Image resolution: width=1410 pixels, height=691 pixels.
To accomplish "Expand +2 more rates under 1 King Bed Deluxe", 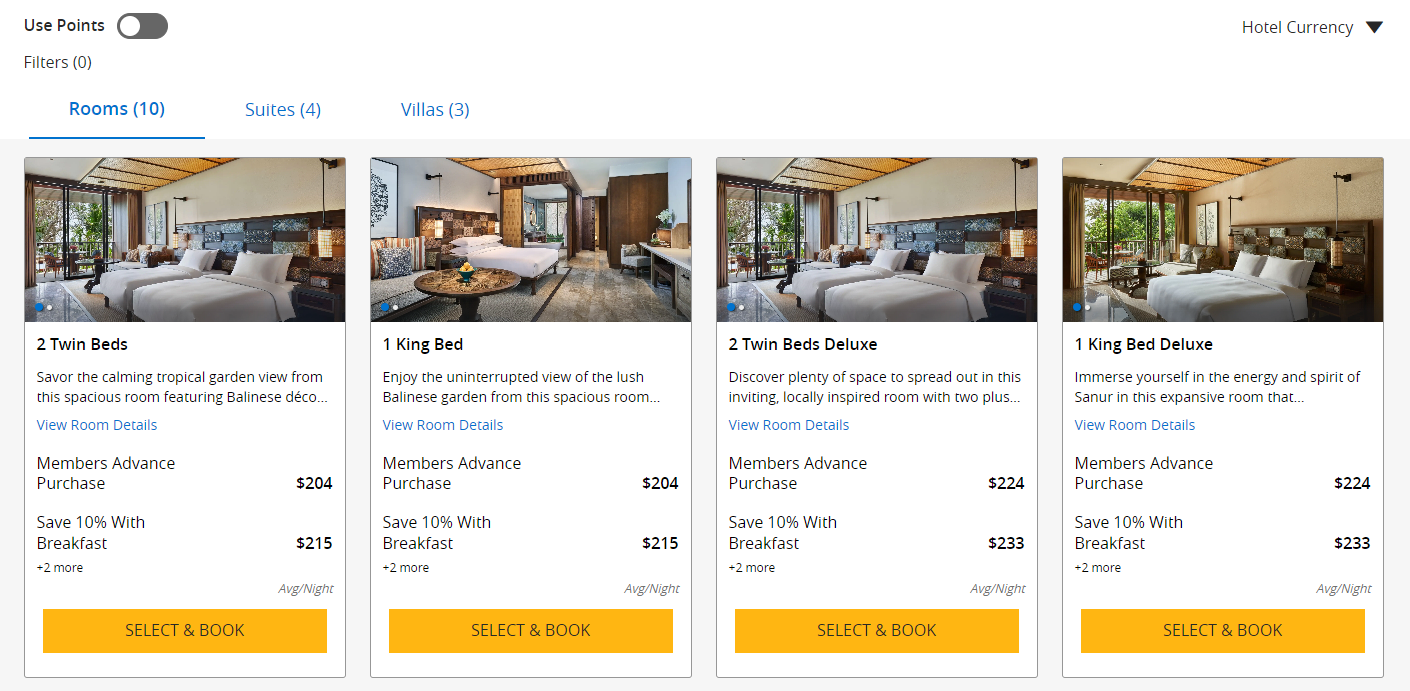I will (1097, 567).
